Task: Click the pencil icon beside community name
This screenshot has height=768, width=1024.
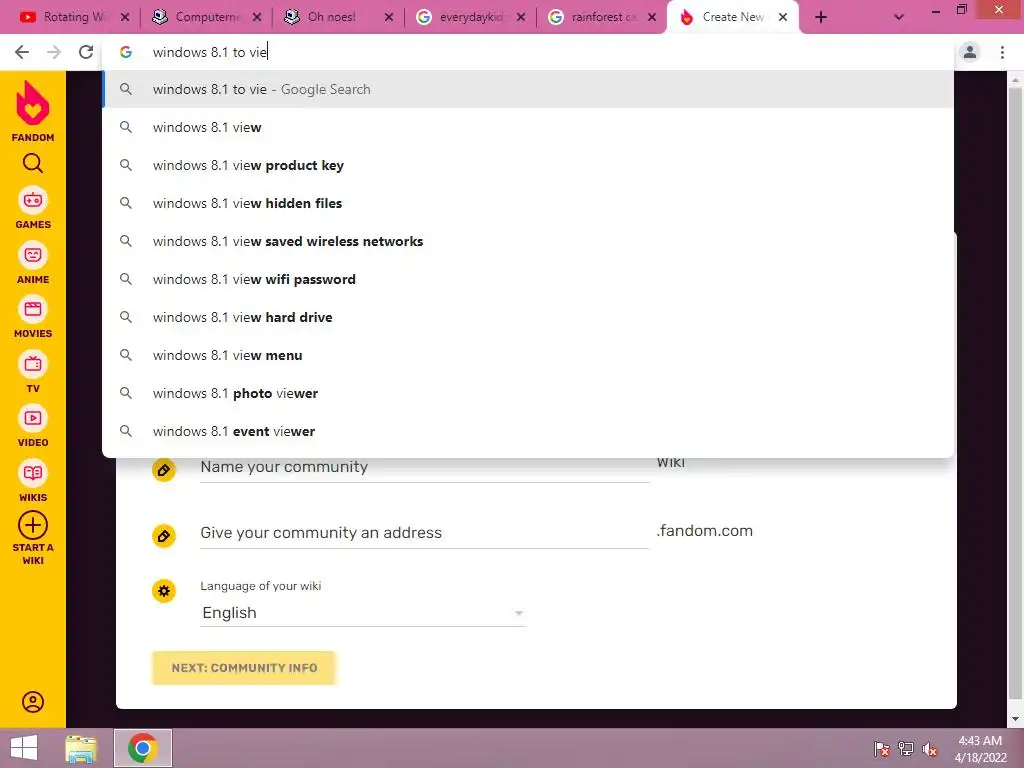Action: coord(163,470)
